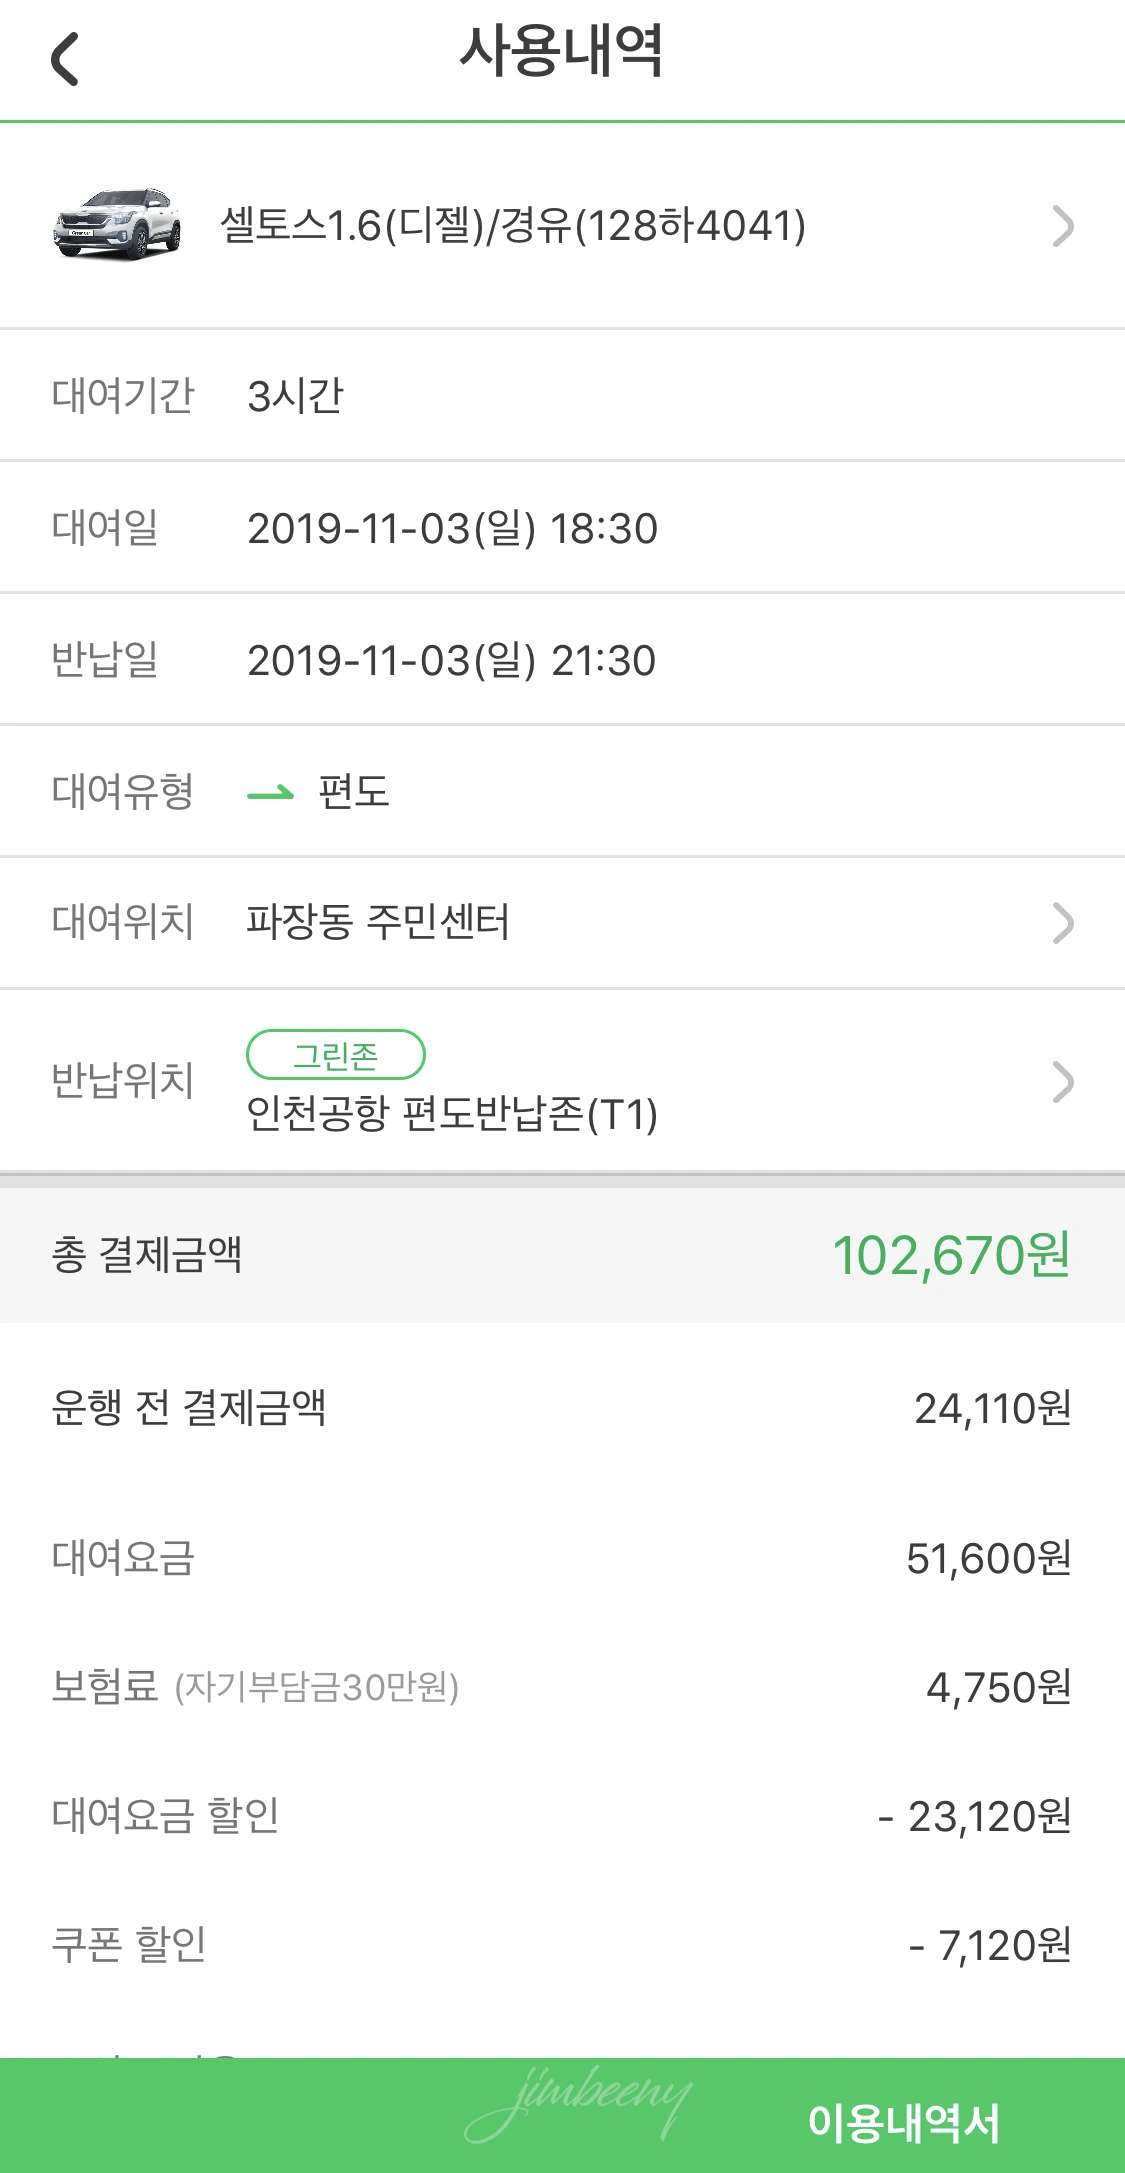Click the green one-way 편도 arrow icon

pyautogui.click(x=270, y=793)
